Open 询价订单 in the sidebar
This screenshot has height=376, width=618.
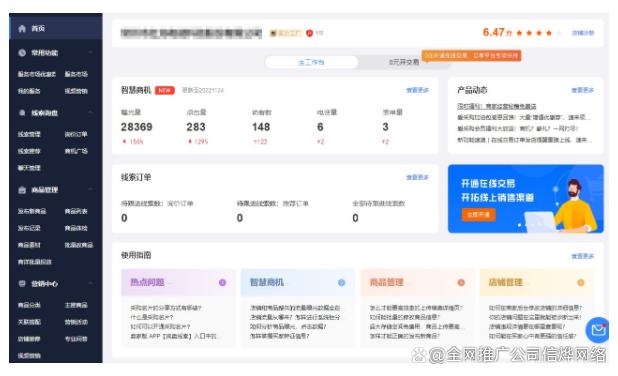pos(76,134)
